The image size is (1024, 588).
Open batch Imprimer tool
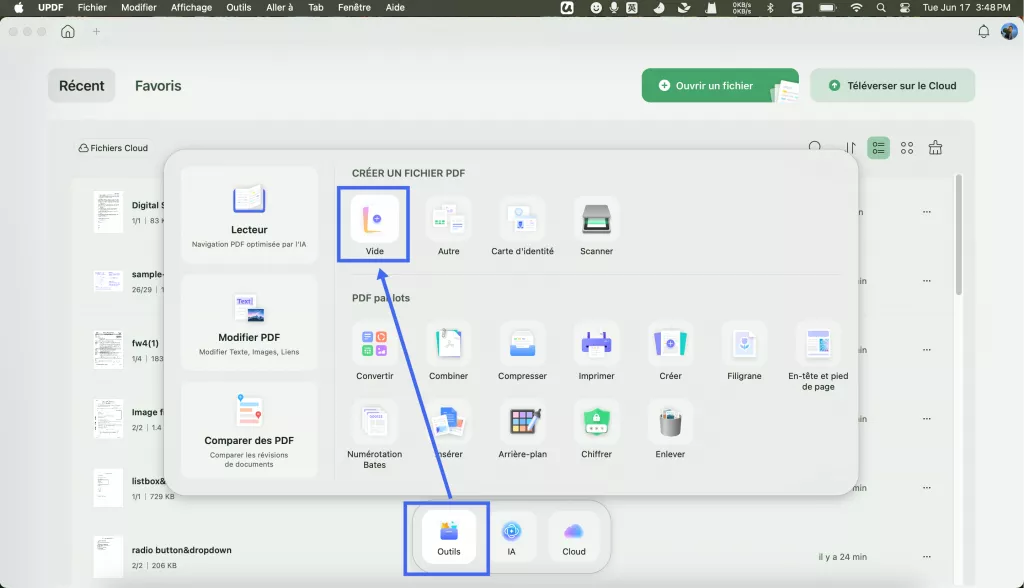(596, 351)
